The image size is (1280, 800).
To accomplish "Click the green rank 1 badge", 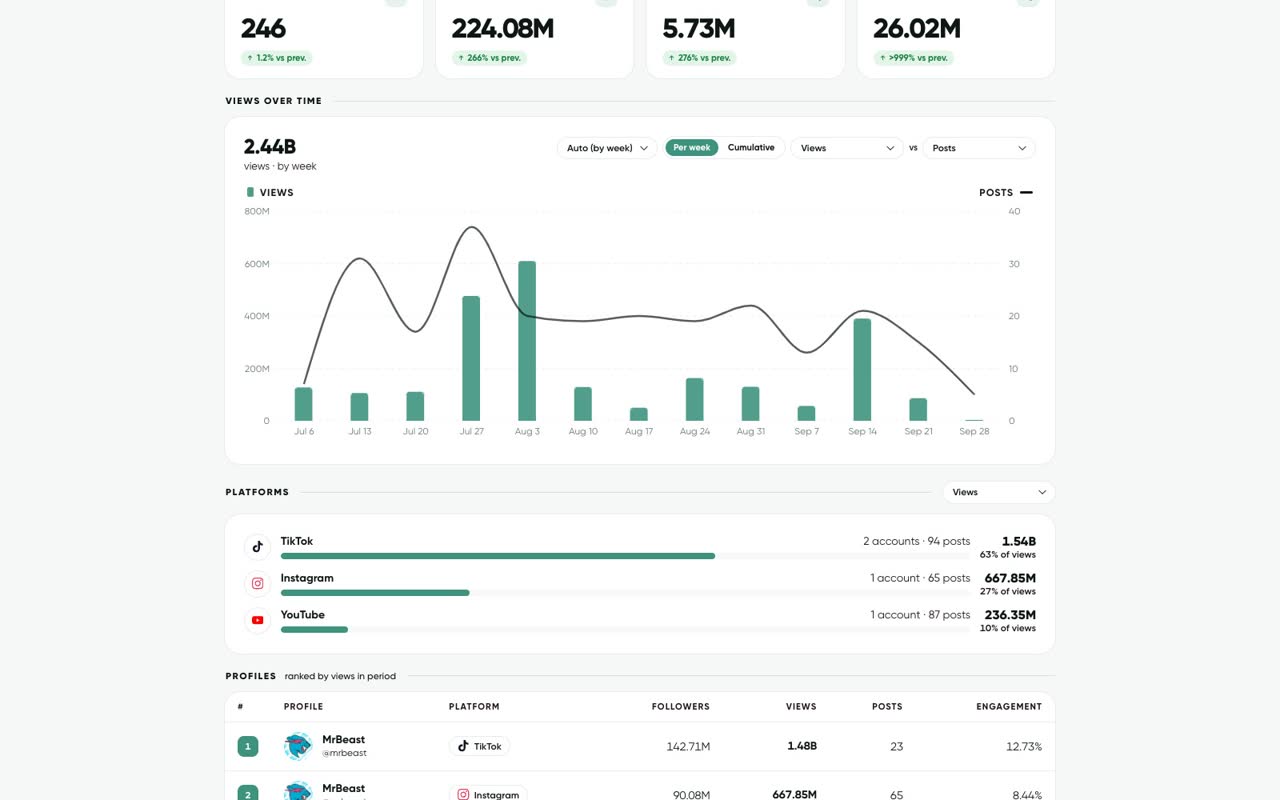I will tap(247, 746).
